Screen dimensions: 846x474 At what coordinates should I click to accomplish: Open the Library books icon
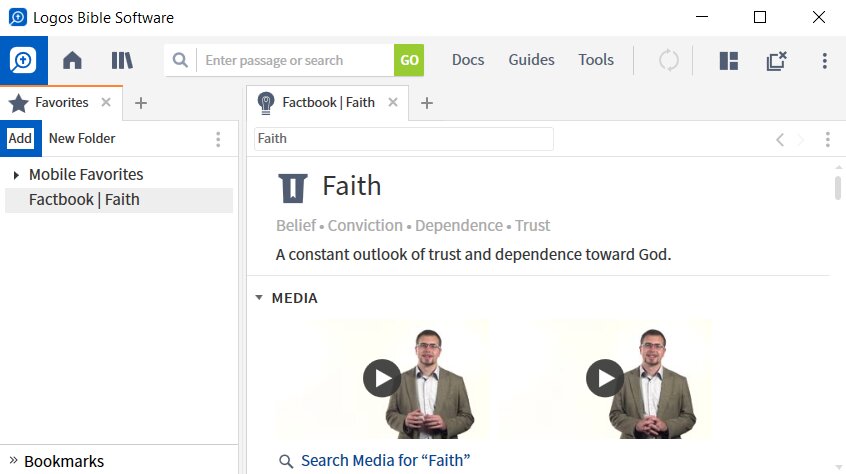pos(122,60)
